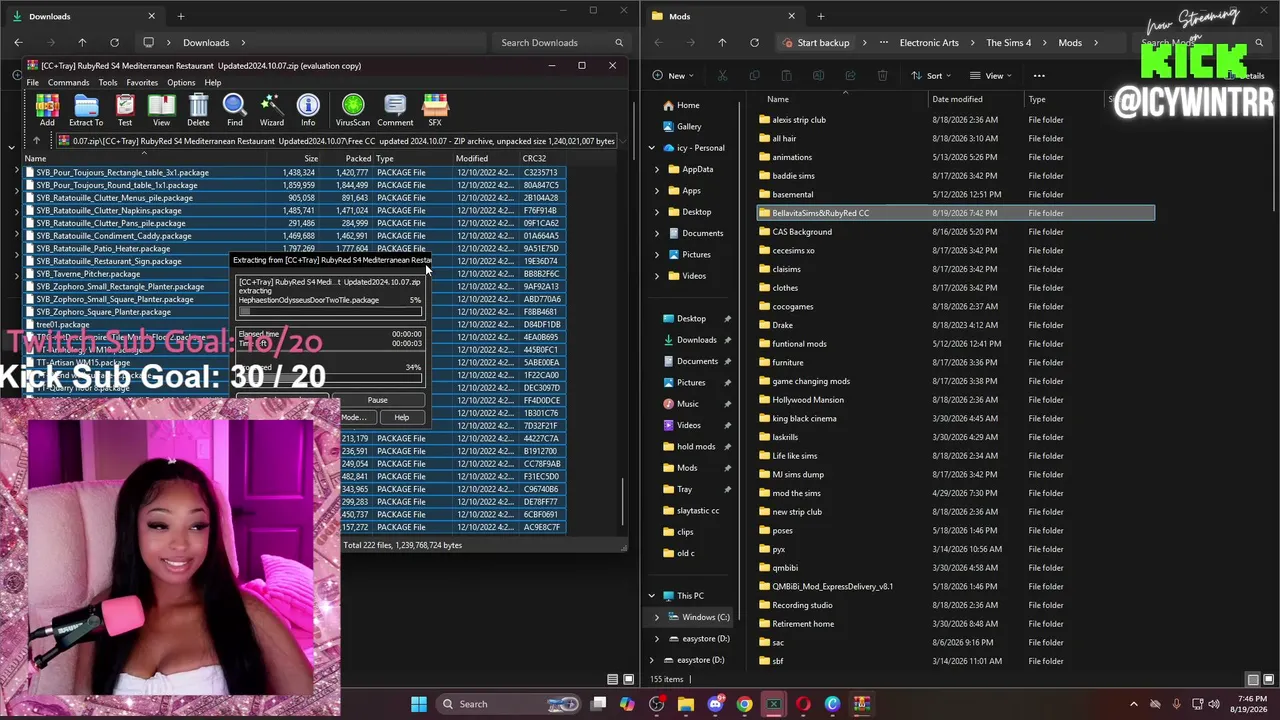Viewport: 1280px width, 720px height.
Task: Click the Extract To icon in WinRAR
Action: coord(86,110)
